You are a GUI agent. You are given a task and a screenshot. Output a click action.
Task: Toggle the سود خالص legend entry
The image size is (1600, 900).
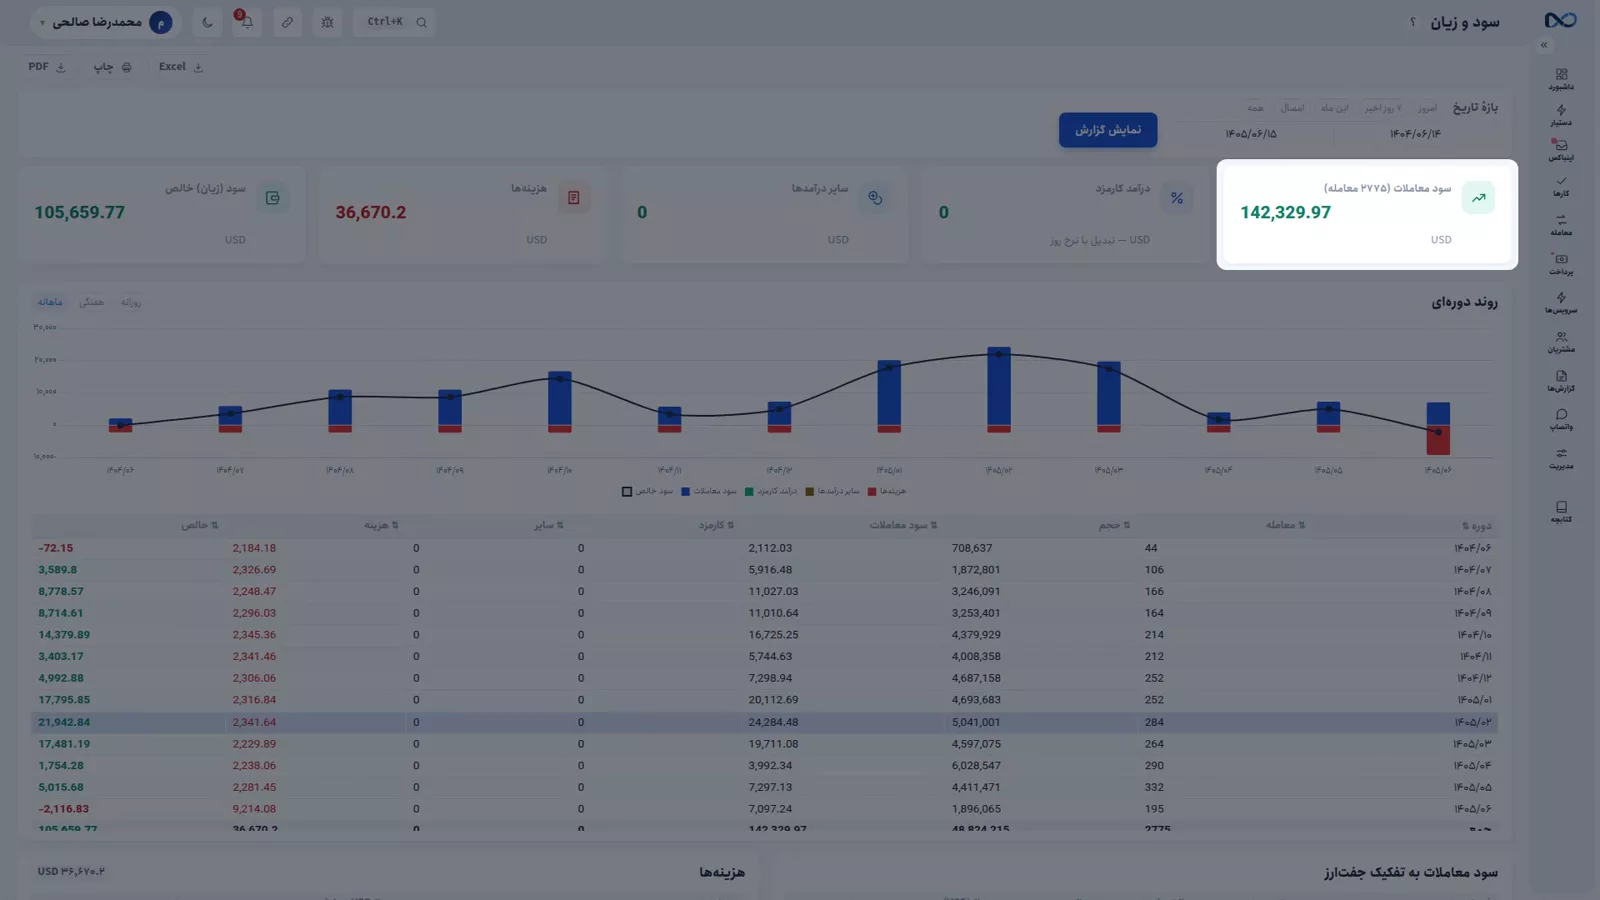coord(647,491)
